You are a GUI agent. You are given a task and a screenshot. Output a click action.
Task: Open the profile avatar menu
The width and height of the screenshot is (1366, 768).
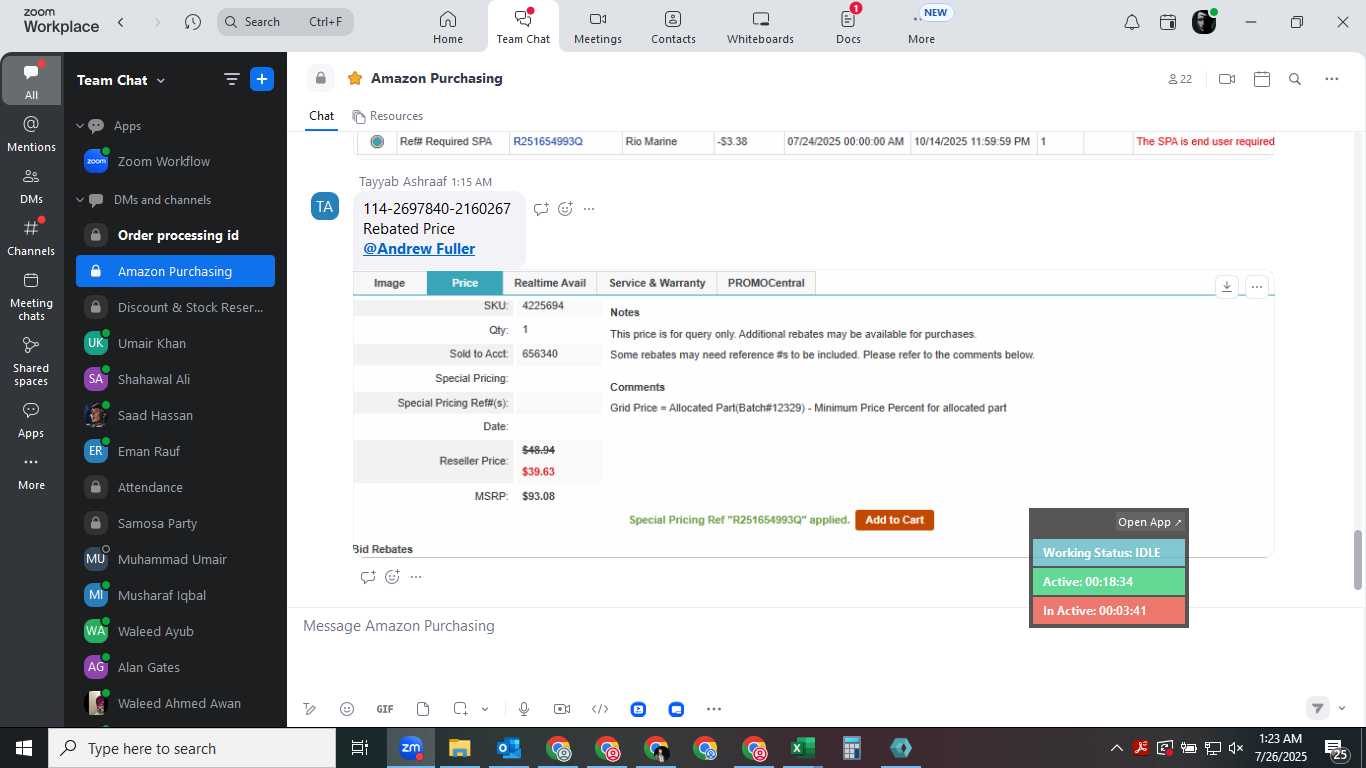pyautogui.click(x=1204, y=22)
